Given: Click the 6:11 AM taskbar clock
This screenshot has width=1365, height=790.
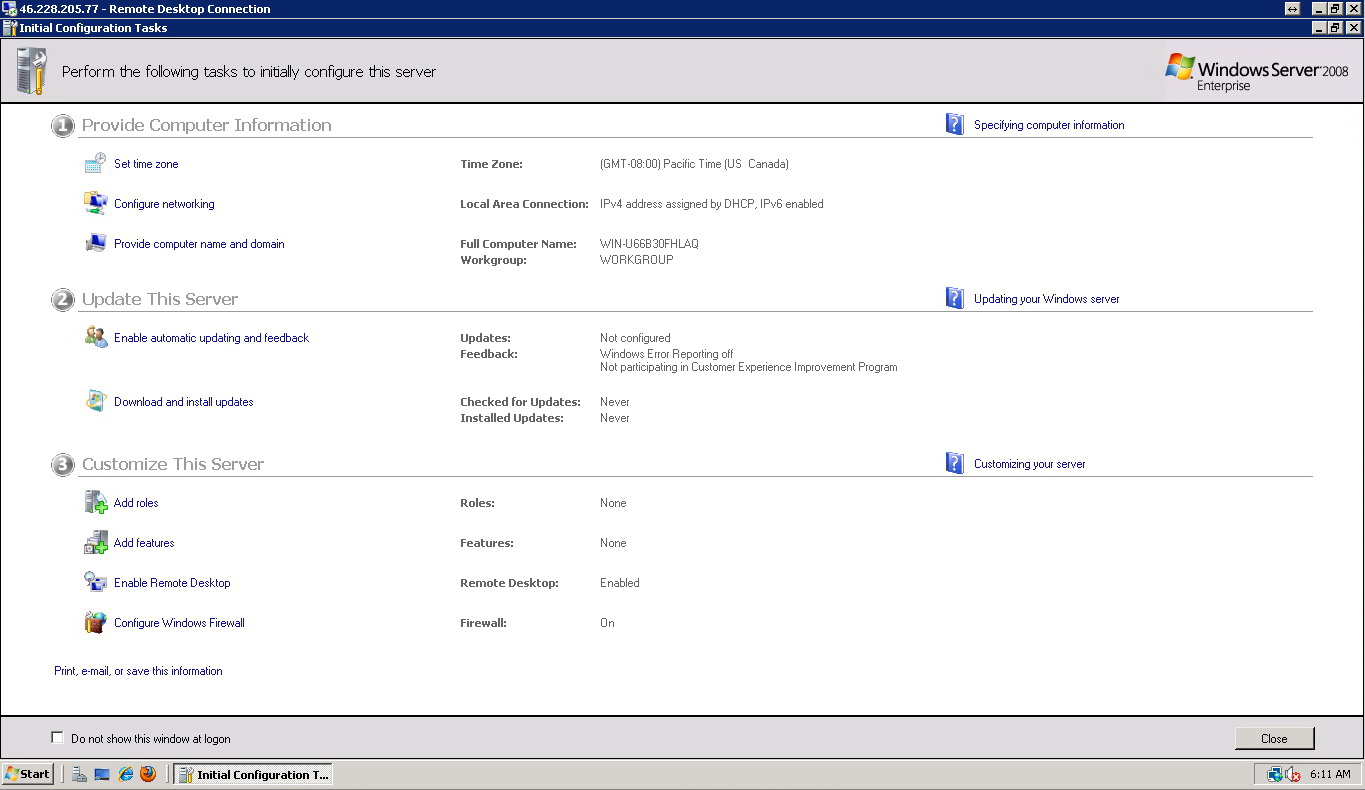Looking at the screenshot, I should point(1330,774).
